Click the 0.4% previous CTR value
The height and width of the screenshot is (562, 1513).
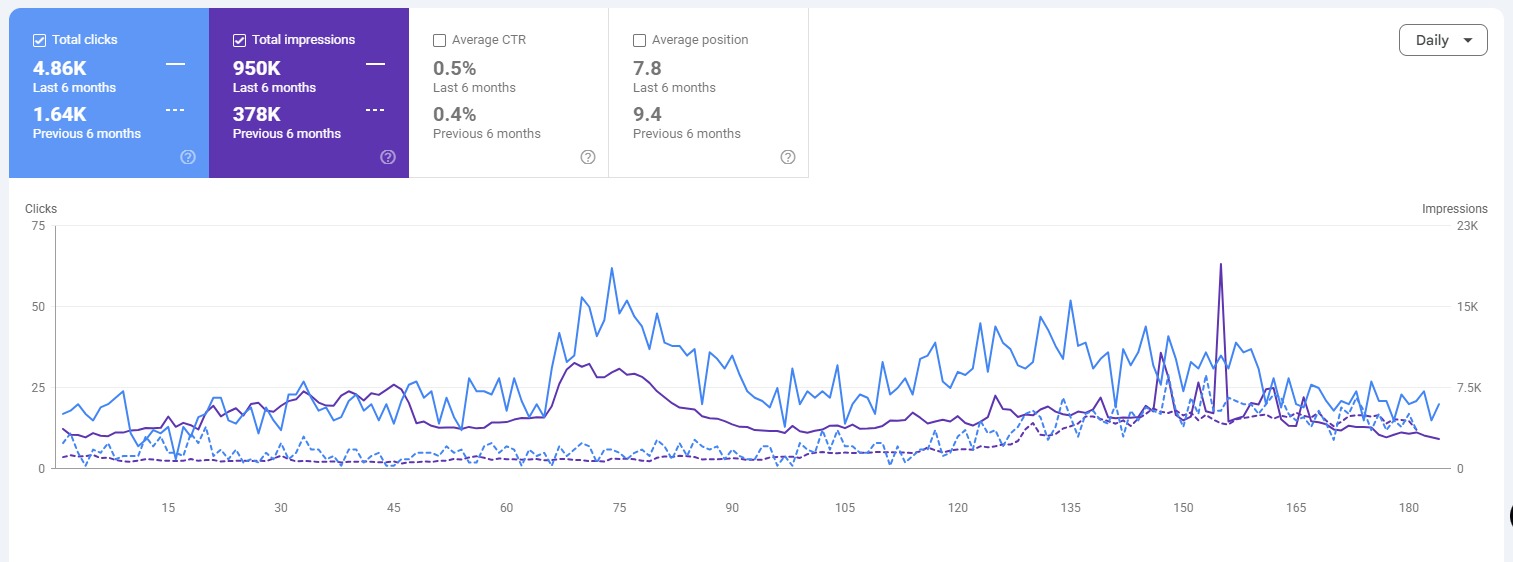pos(454,115)
